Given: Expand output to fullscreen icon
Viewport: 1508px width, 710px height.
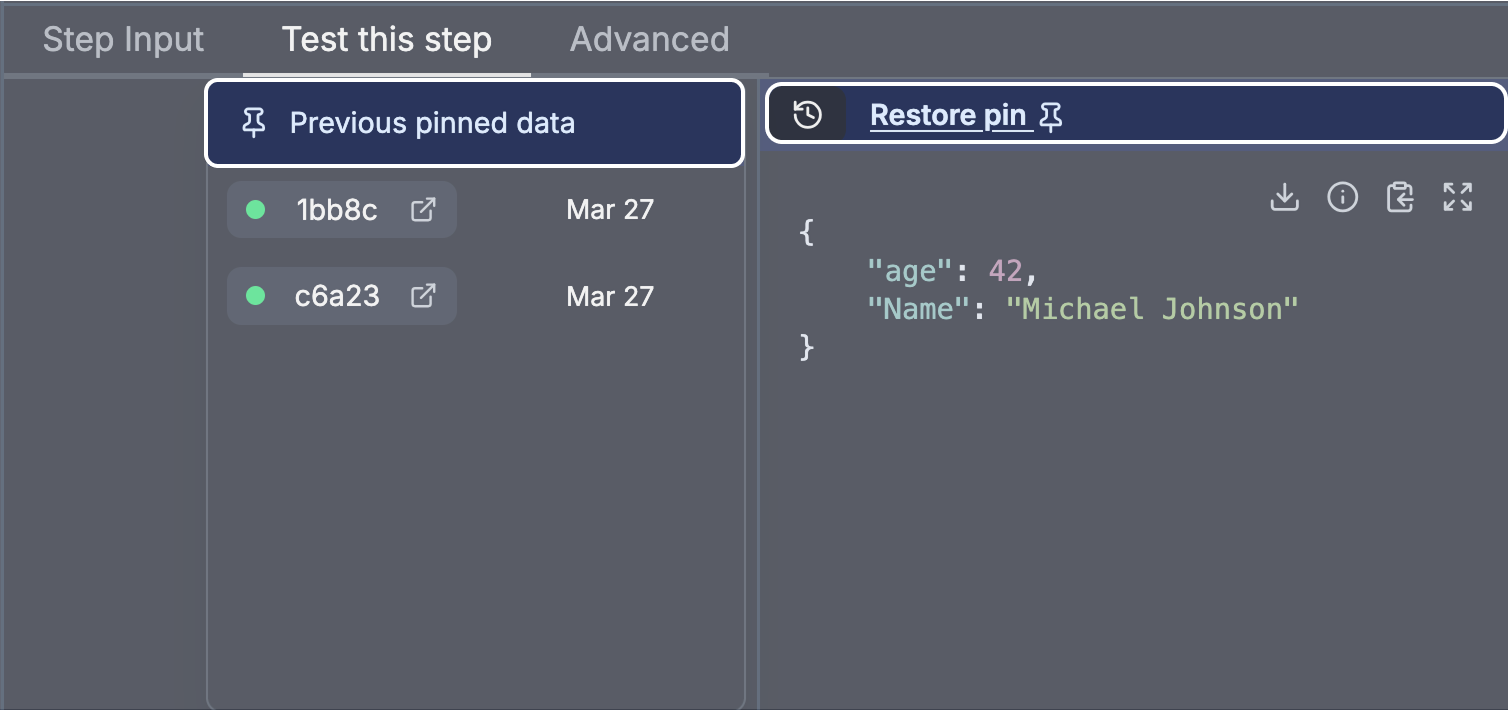Looking at the screenshot, I should pos(1458,198).
